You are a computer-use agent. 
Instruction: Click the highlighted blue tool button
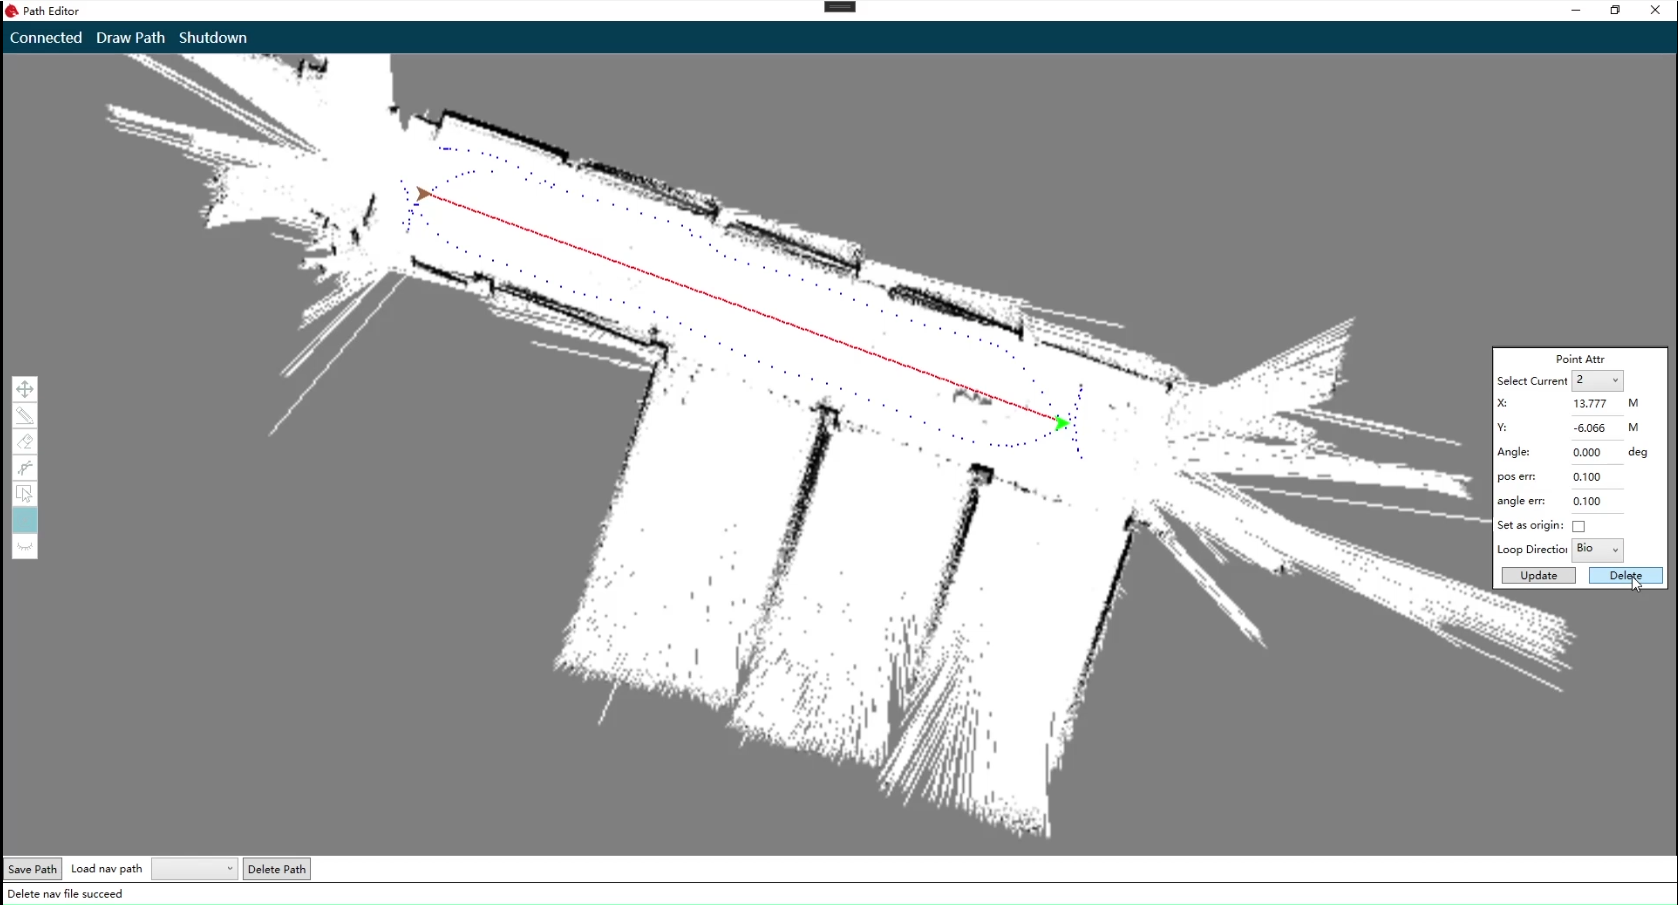click(25, 520)
